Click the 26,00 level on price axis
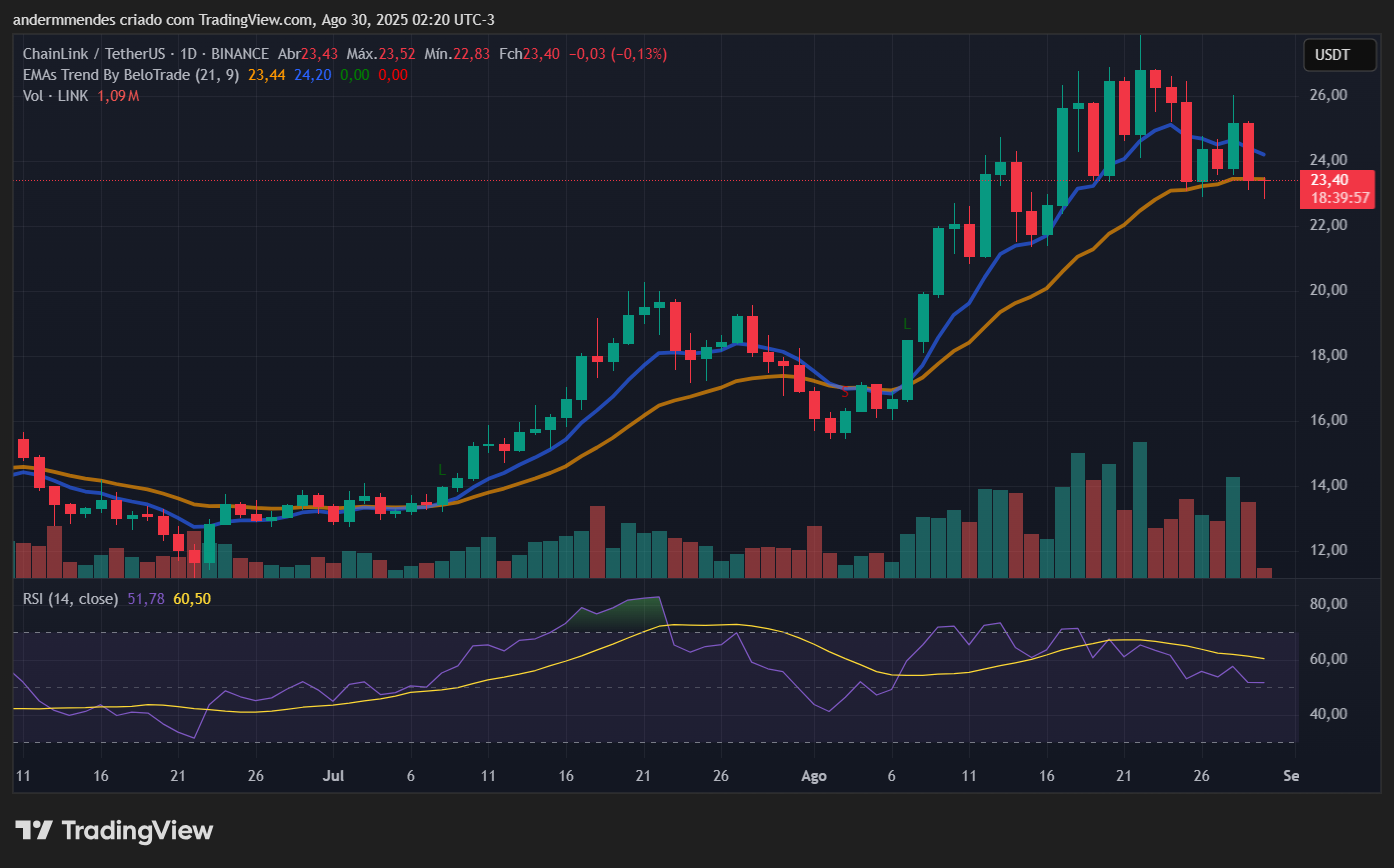Image resolution: width=1394 pixels, height=868 pixels. coord(1330,95)
